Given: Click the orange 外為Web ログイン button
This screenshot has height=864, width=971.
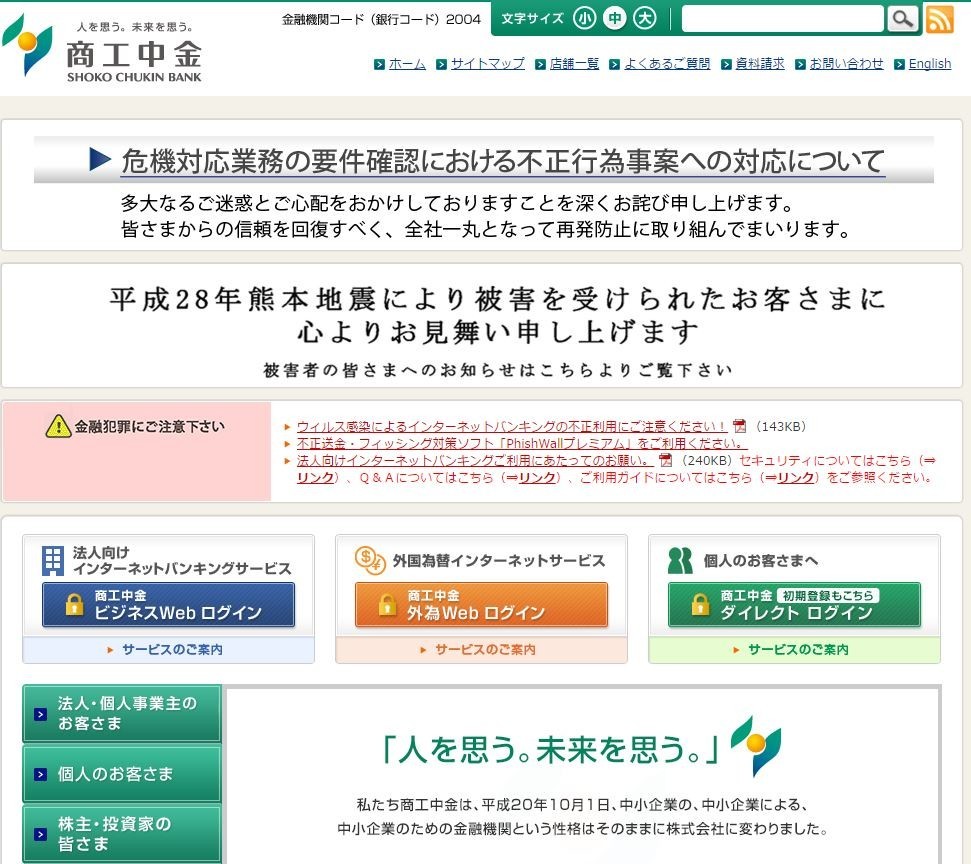Looking at the screenshot, I should tap(481, 605).
